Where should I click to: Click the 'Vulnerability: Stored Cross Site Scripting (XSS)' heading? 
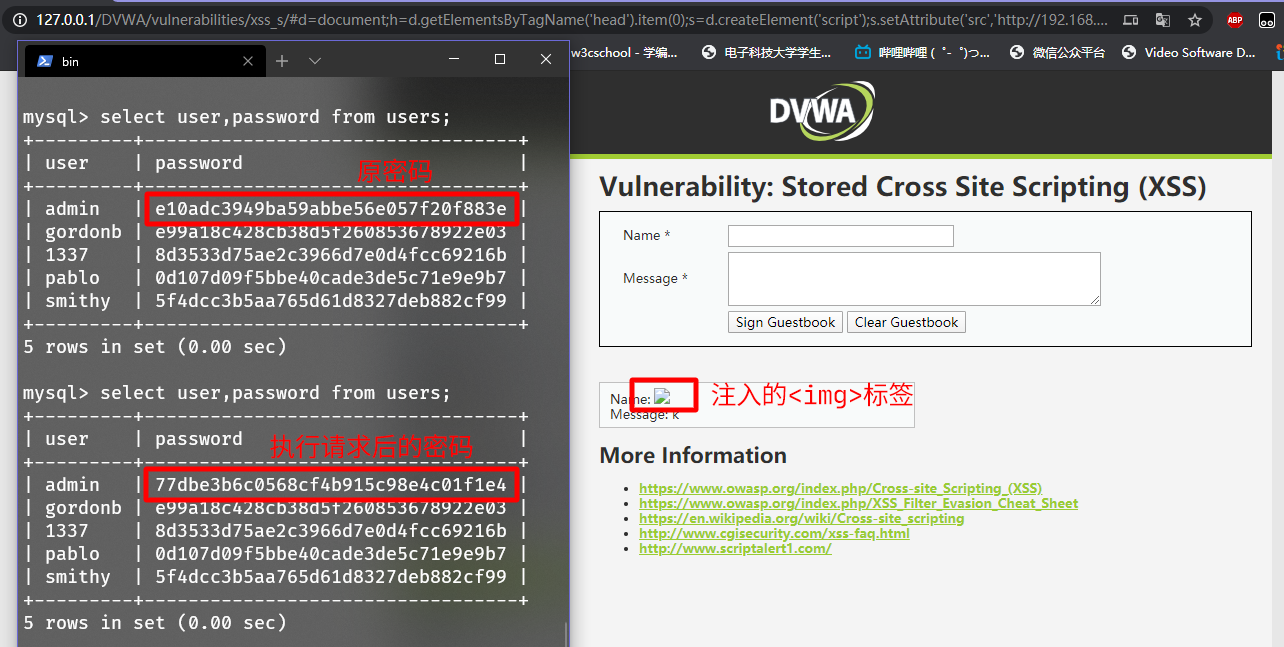[903, 187]
